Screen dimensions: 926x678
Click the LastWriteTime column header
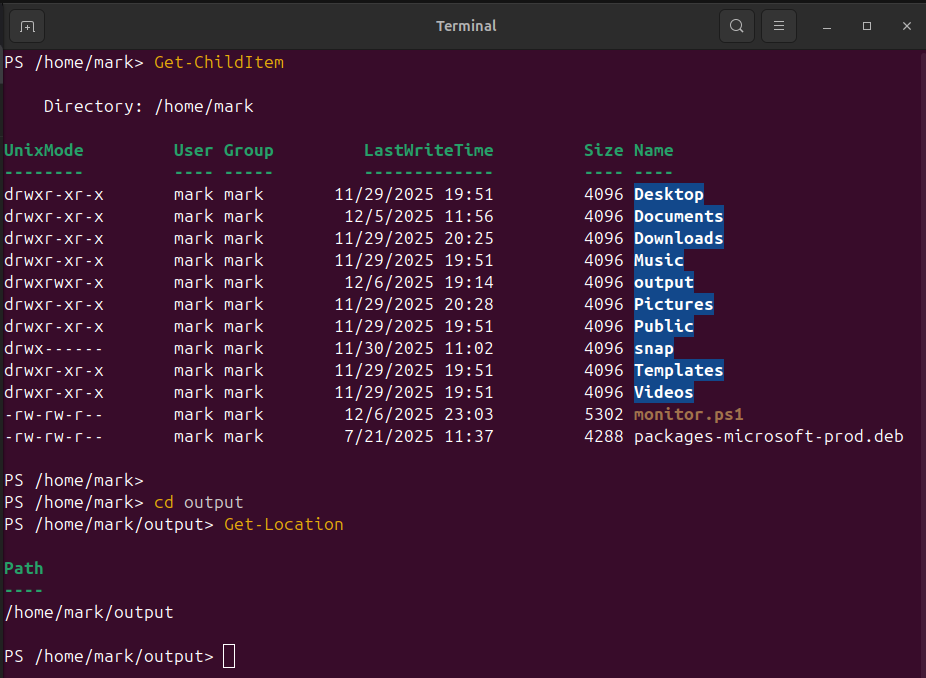[x=428, y=150]
